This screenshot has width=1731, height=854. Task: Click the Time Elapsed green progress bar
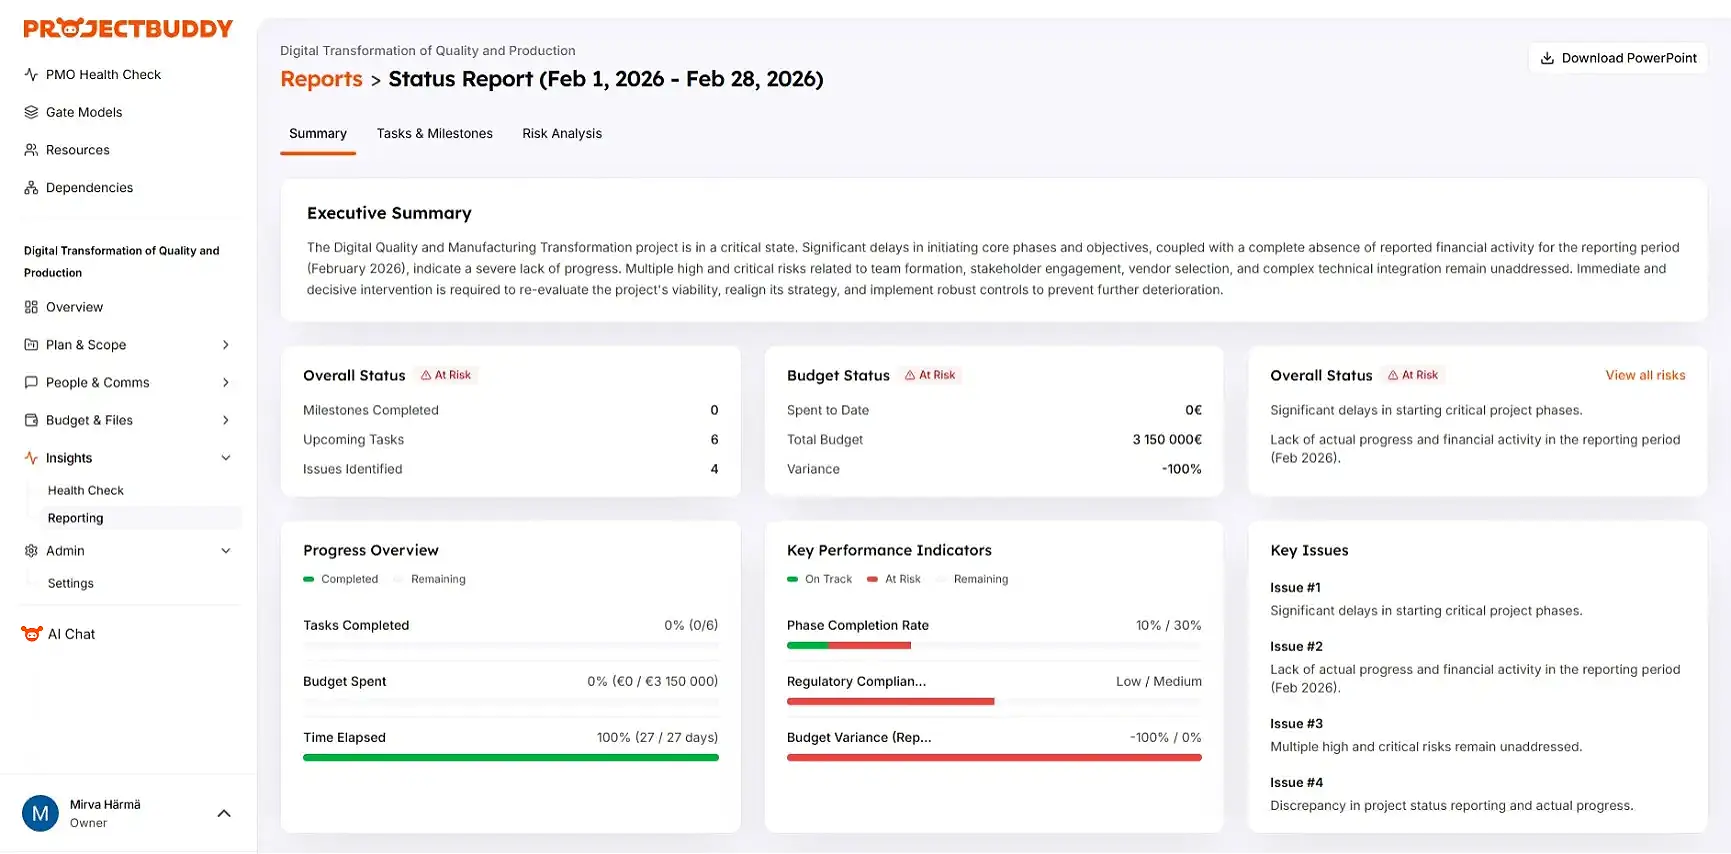[x=510, y=758]
